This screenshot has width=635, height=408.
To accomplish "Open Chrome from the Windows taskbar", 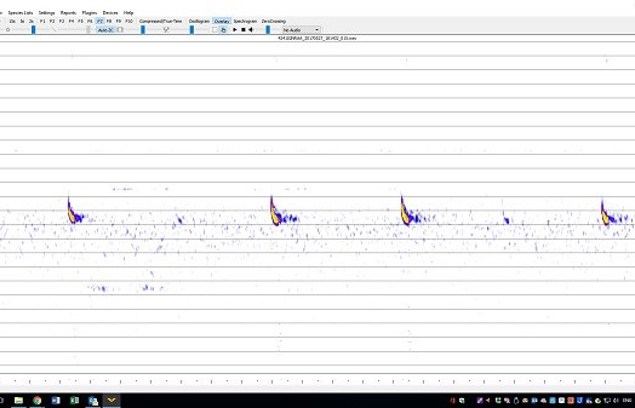I will [x=37, y=400].
